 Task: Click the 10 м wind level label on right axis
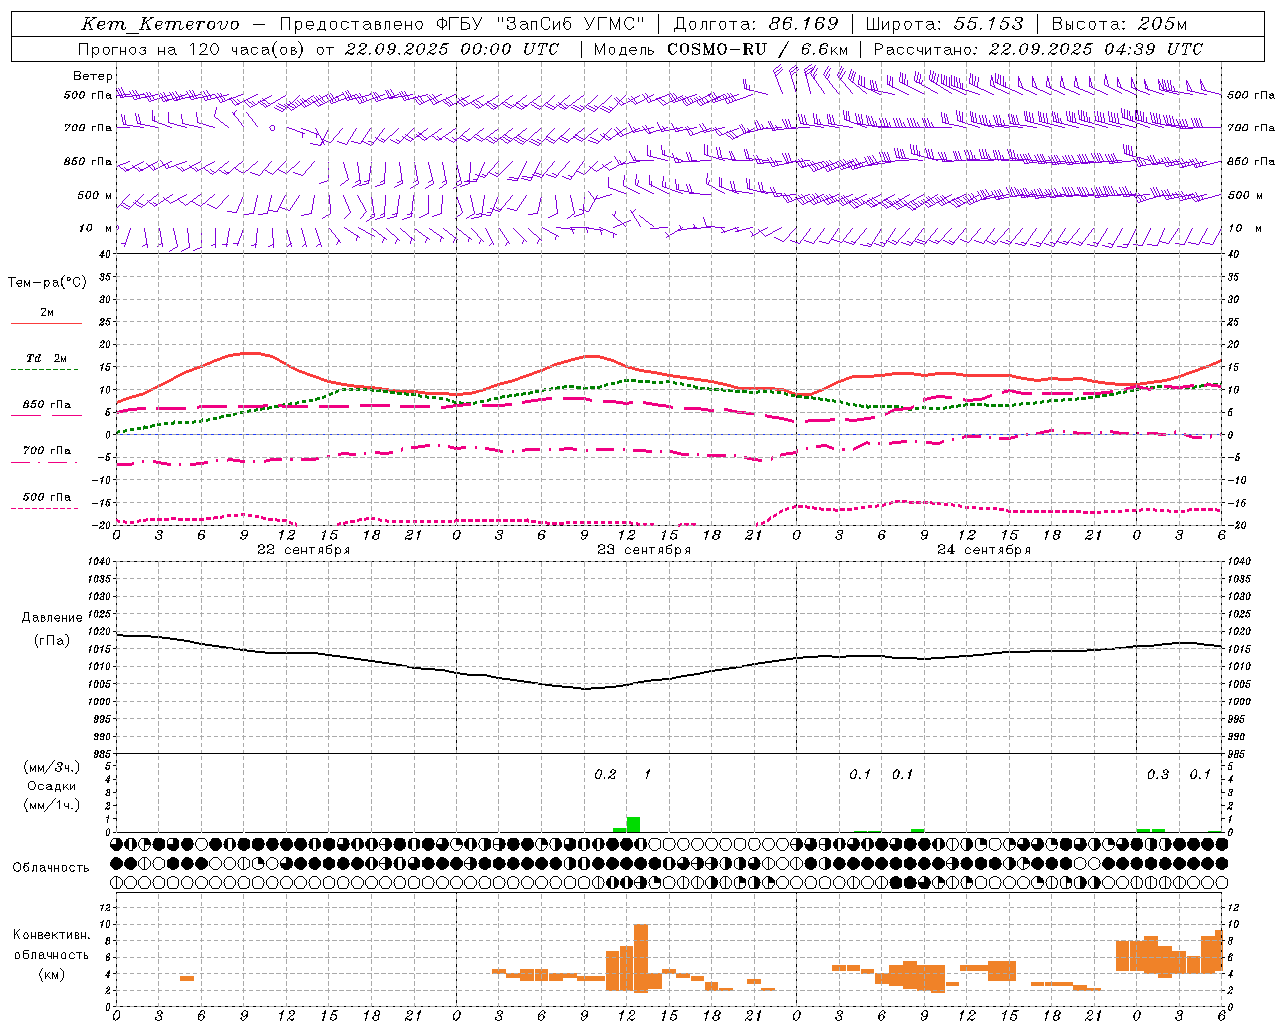[x=1243, y=228]
